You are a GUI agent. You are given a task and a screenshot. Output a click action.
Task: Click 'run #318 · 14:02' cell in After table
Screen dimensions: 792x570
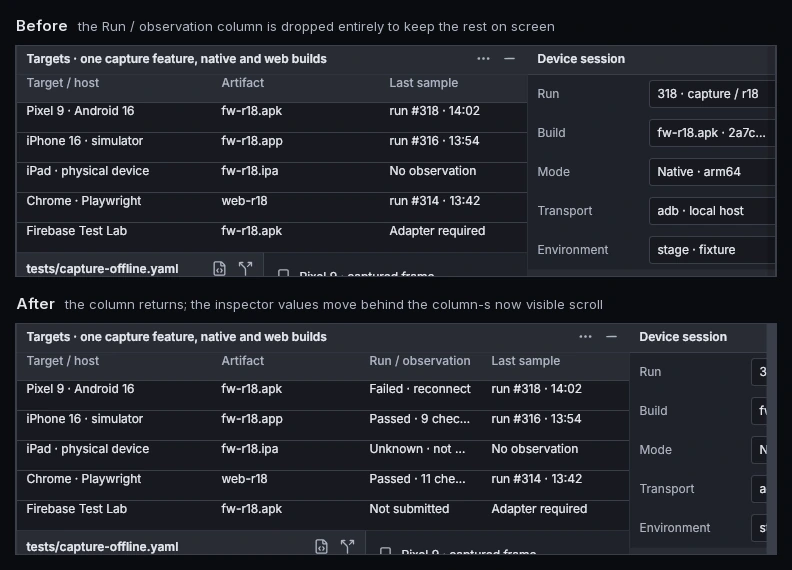(x=536, y=389)
